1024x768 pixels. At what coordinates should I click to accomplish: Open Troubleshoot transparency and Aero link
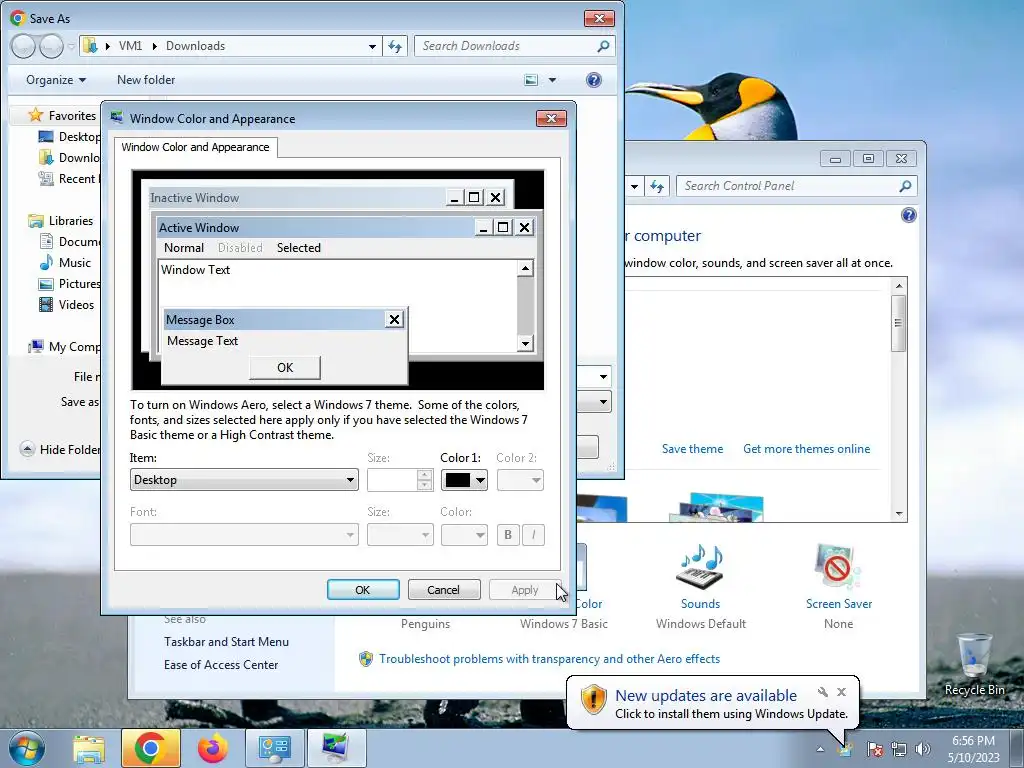549,659
